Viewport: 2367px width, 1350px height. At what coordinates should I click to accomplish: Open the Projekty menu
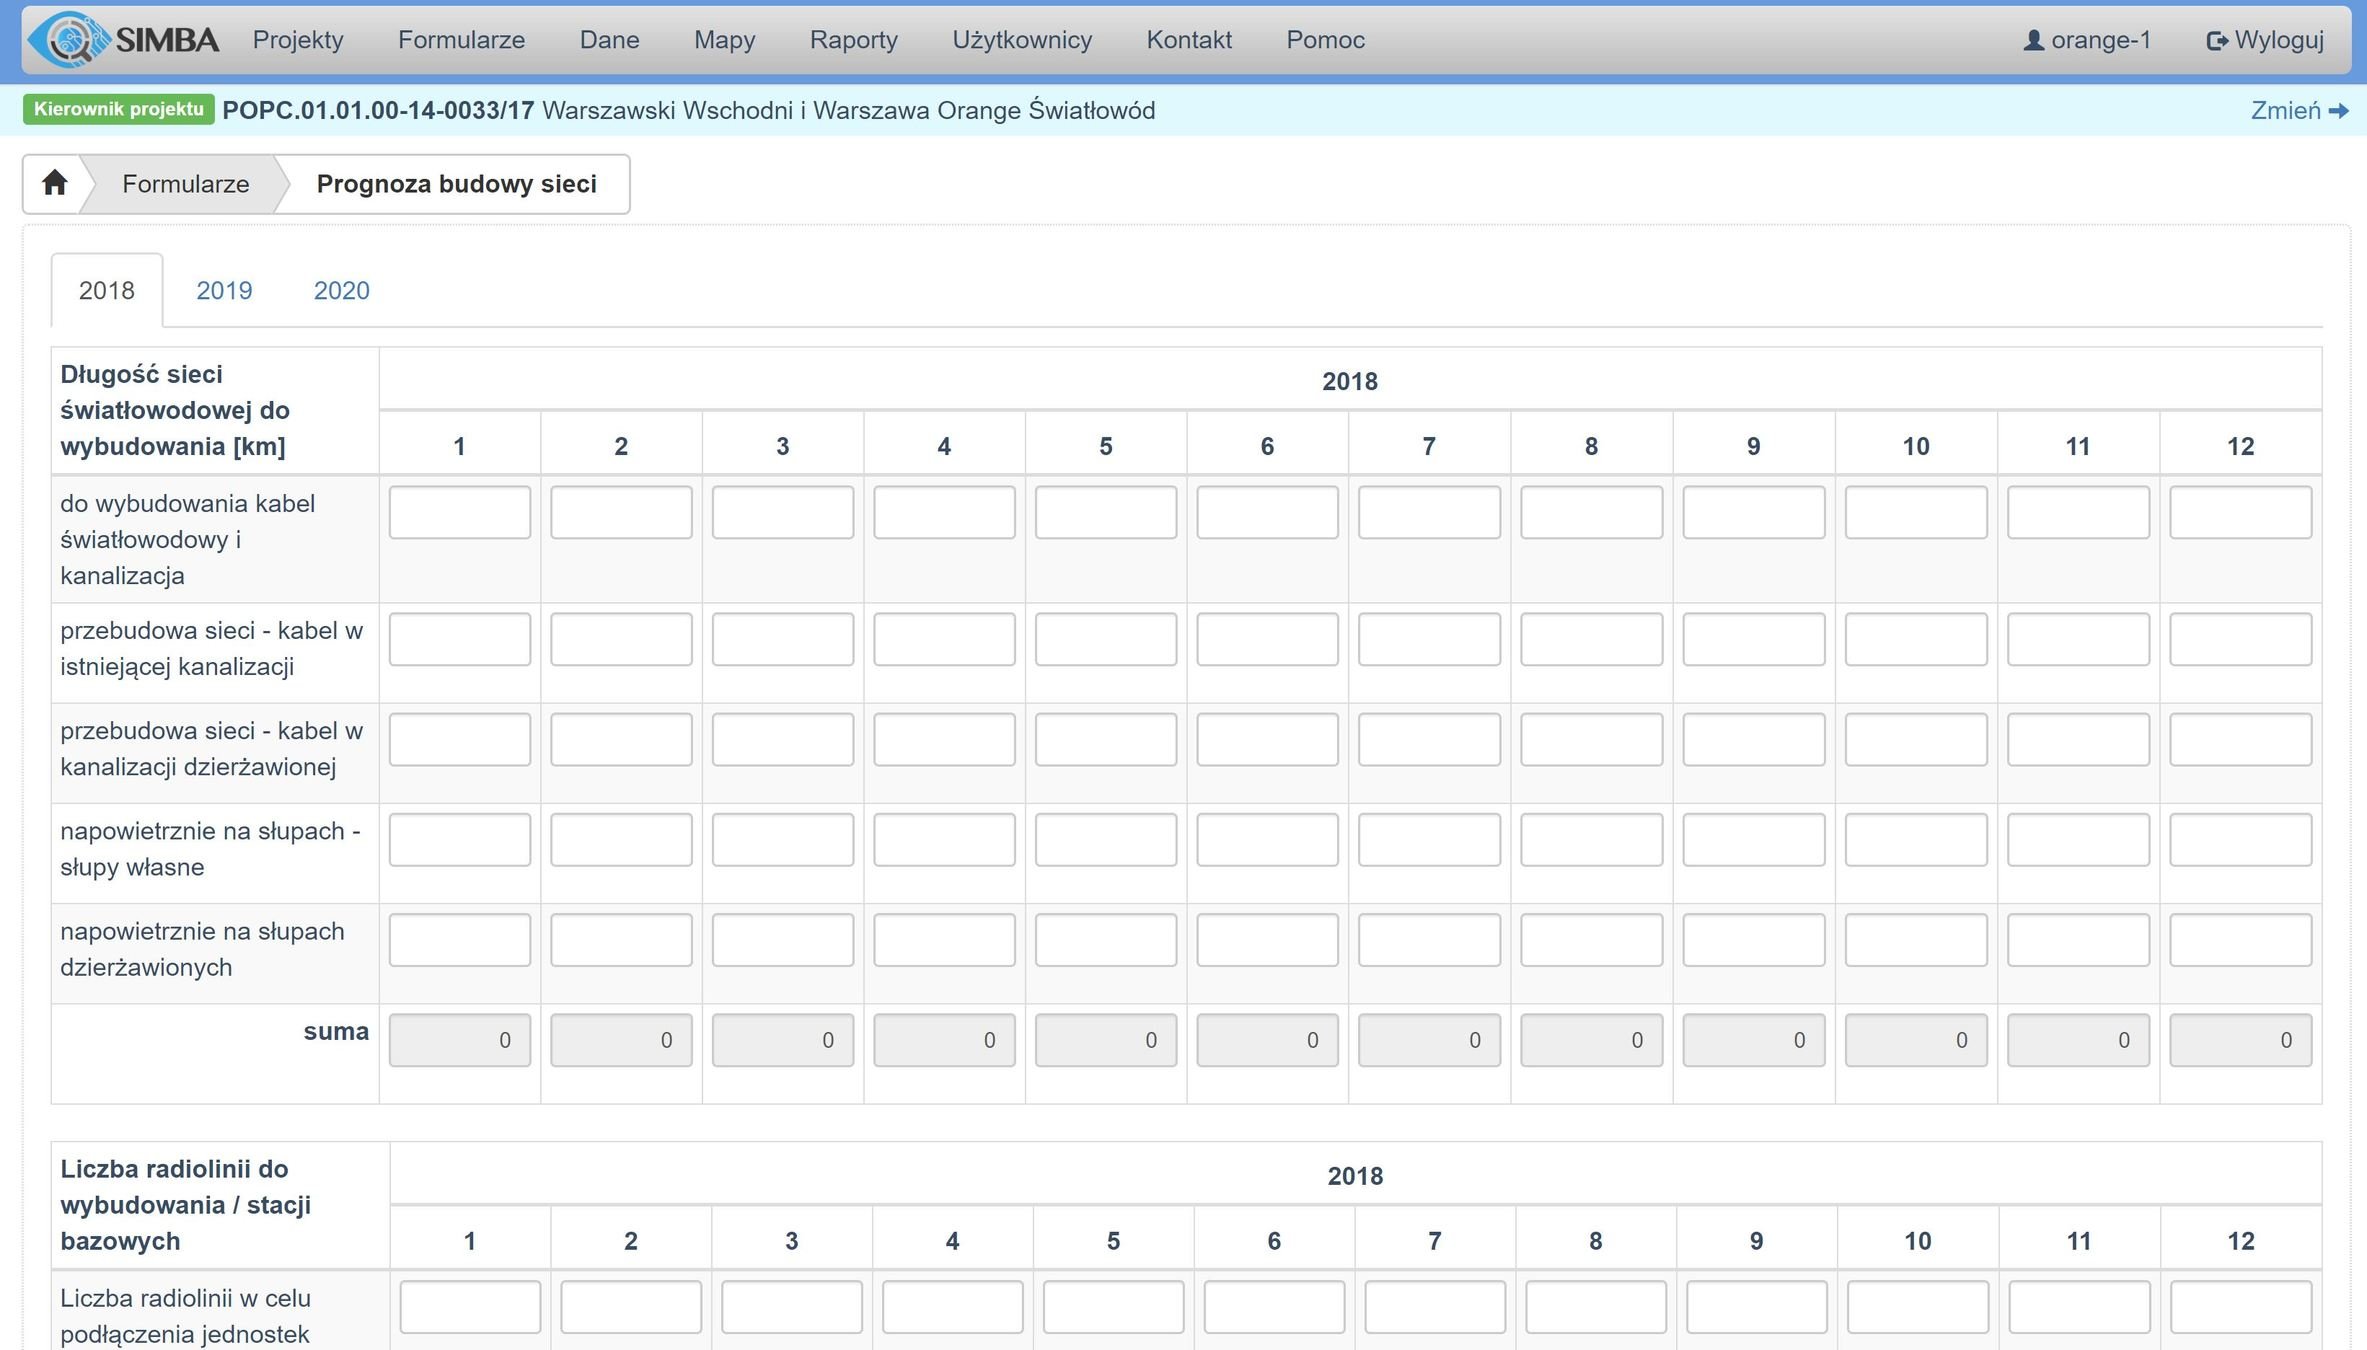pyautogui.click(x=297, y=40)
